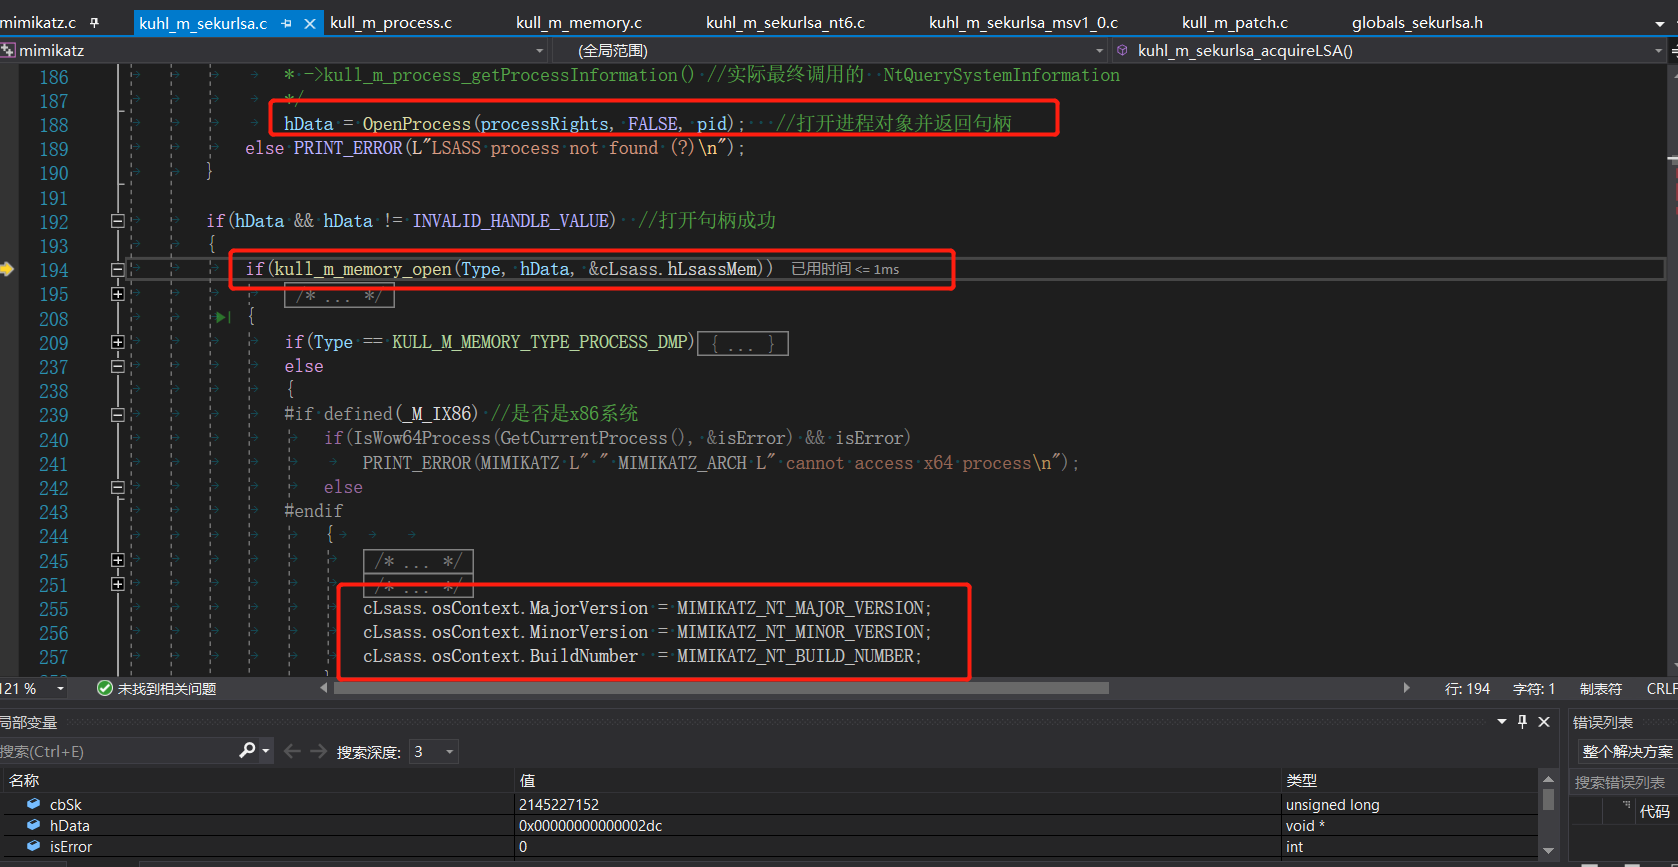
Task: Open the globals_sekurlsa.h tab
Action: pos(1417,22)
